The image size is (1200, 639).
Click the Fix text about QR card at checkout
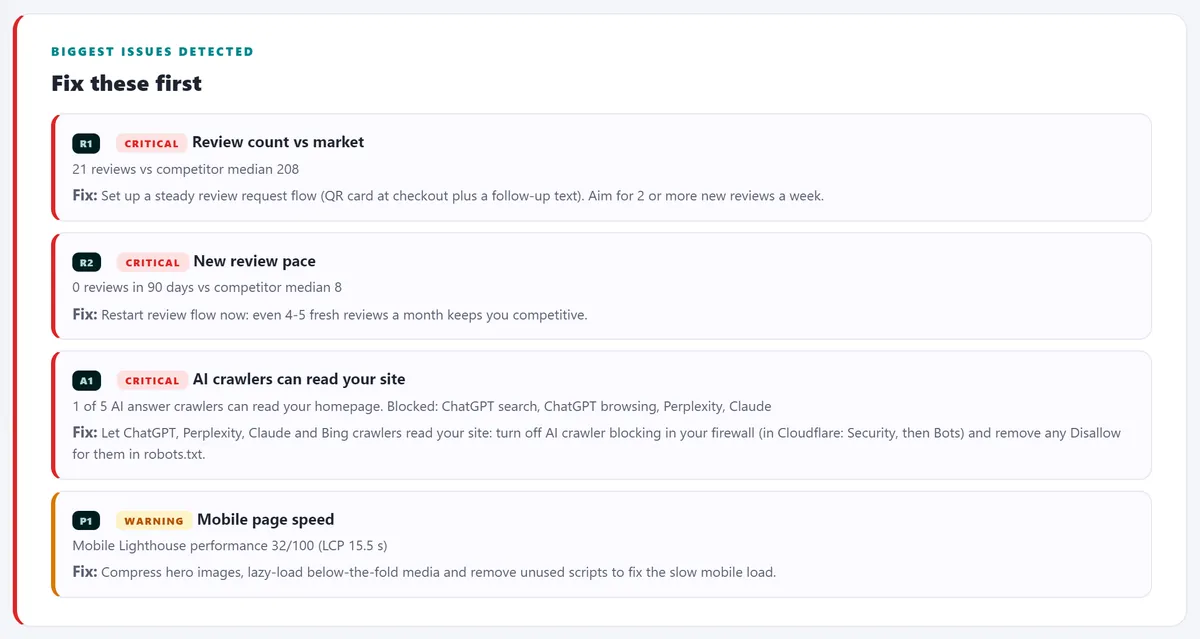(x=448, y=196)
